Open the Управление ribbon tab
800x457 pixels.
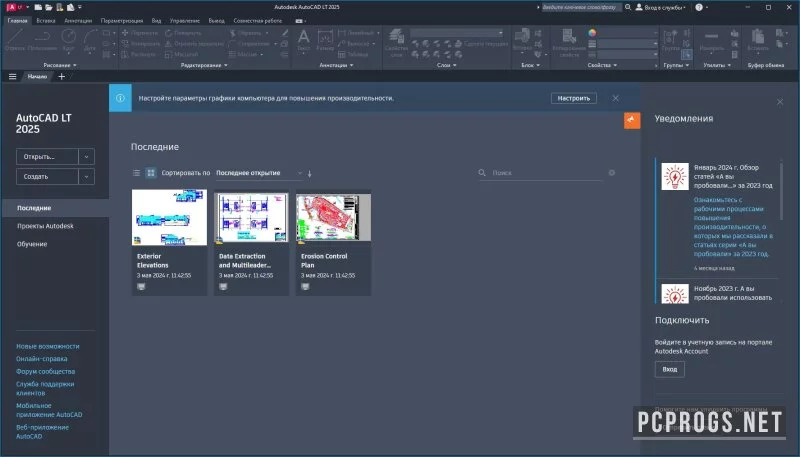[185, 21]
